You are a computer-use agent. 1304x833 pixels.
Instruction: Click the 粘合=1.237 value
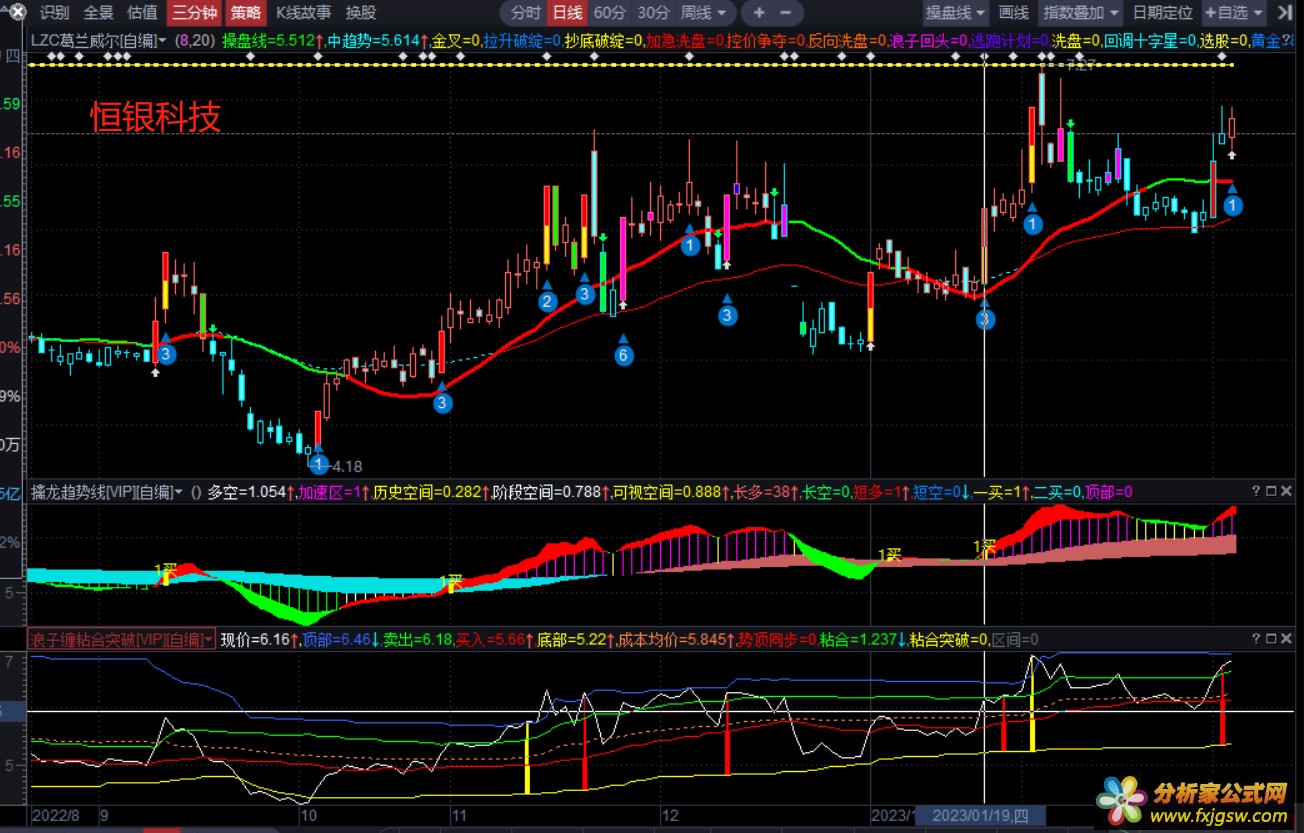coord(858,639)
